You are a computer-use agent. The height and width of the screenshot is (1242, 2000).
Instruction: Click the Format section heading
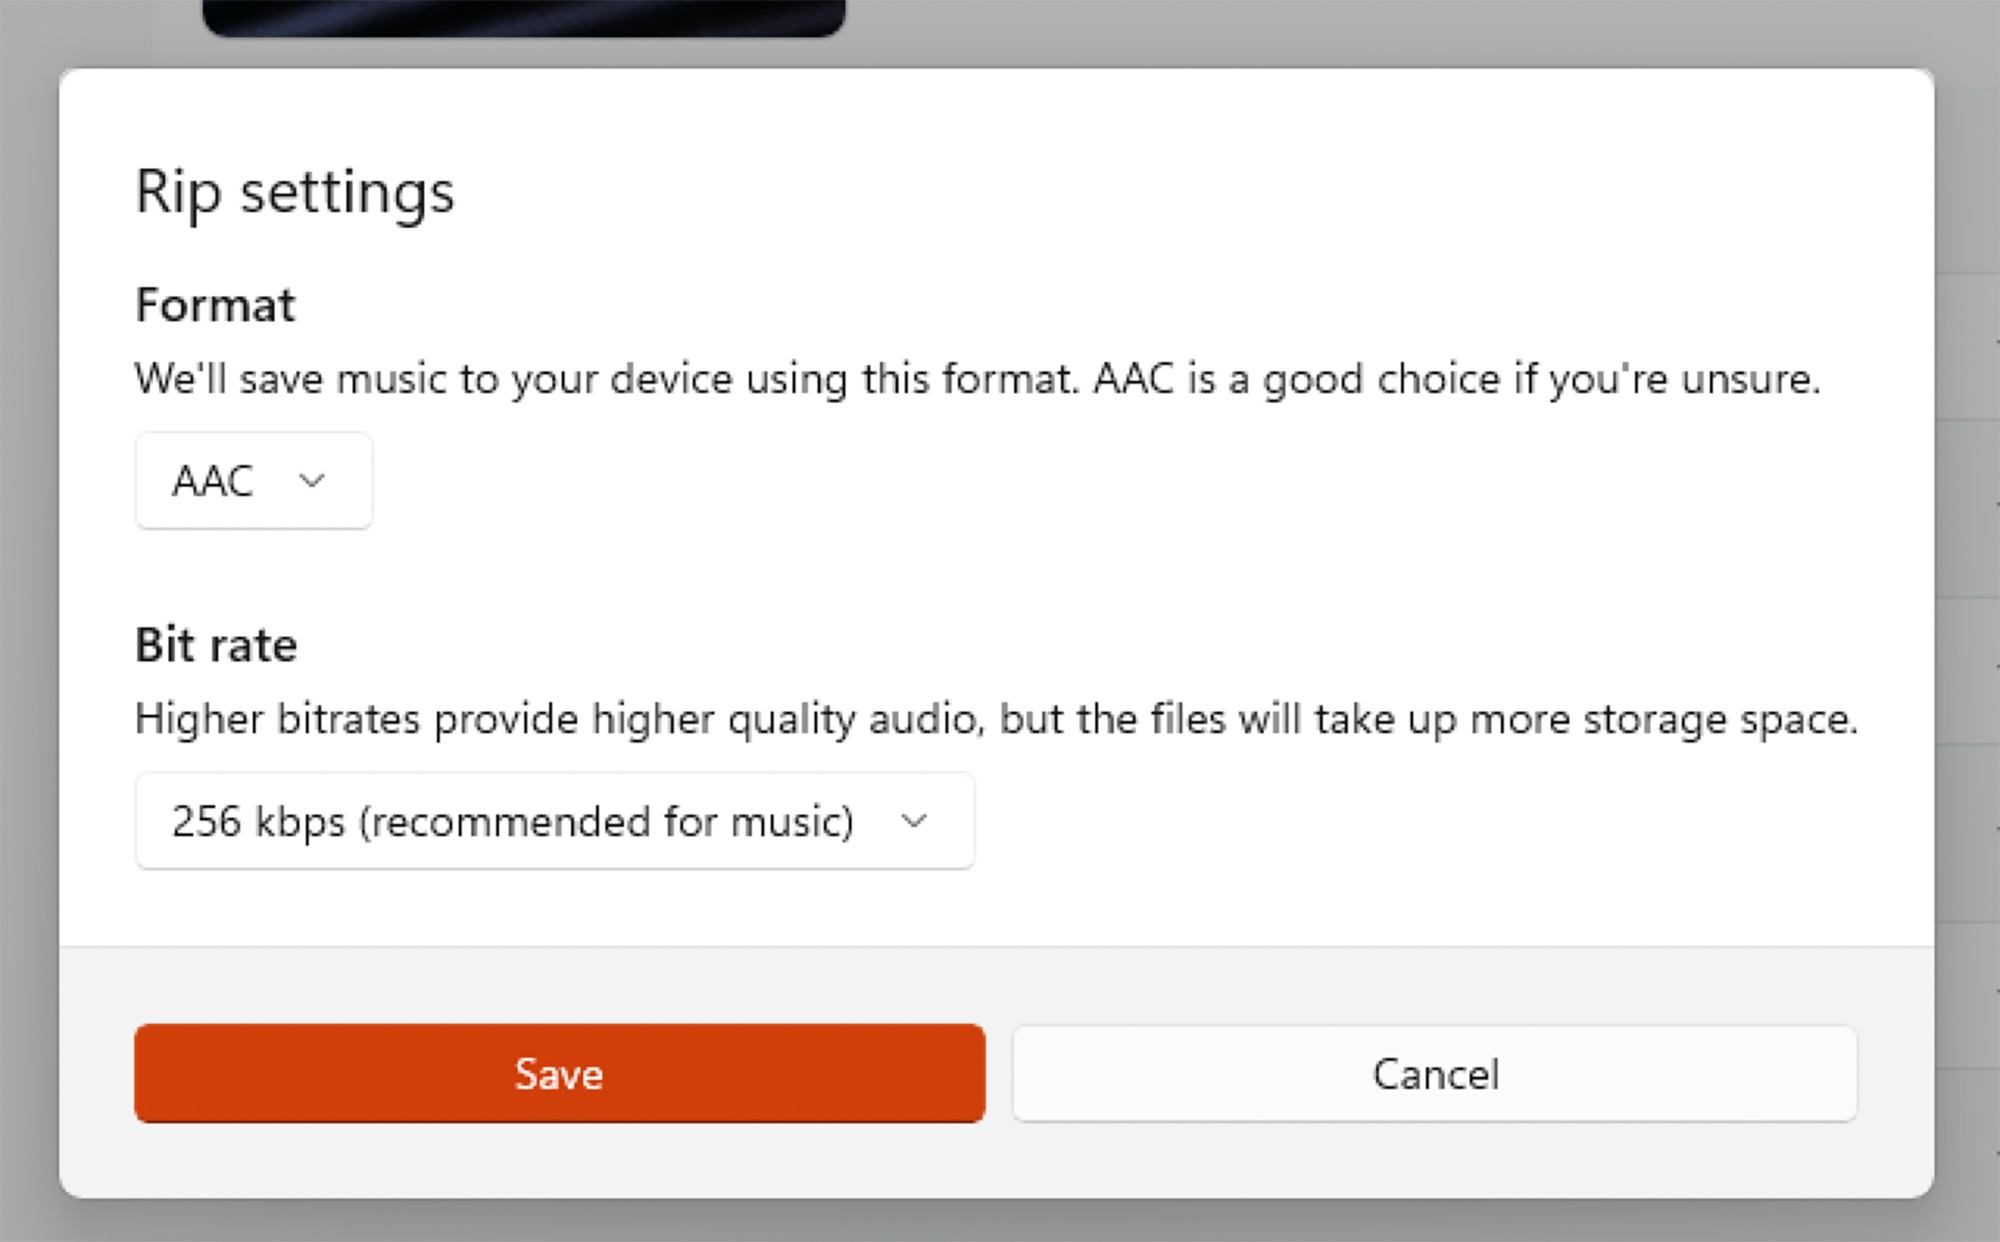pos(216,305)
